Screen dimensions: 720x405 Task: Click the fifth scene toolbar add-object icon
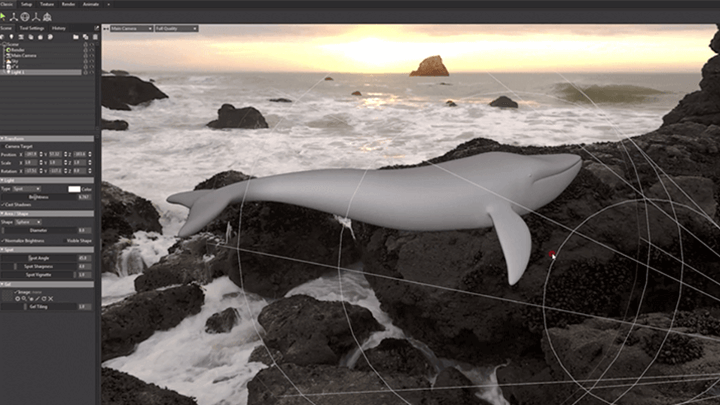[x=40, y=37]
